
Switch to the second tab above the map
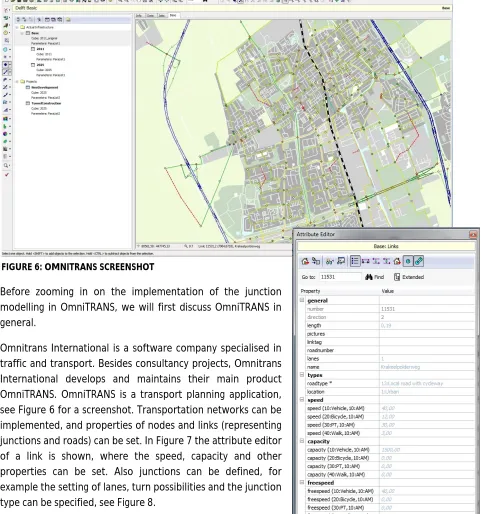150,15
